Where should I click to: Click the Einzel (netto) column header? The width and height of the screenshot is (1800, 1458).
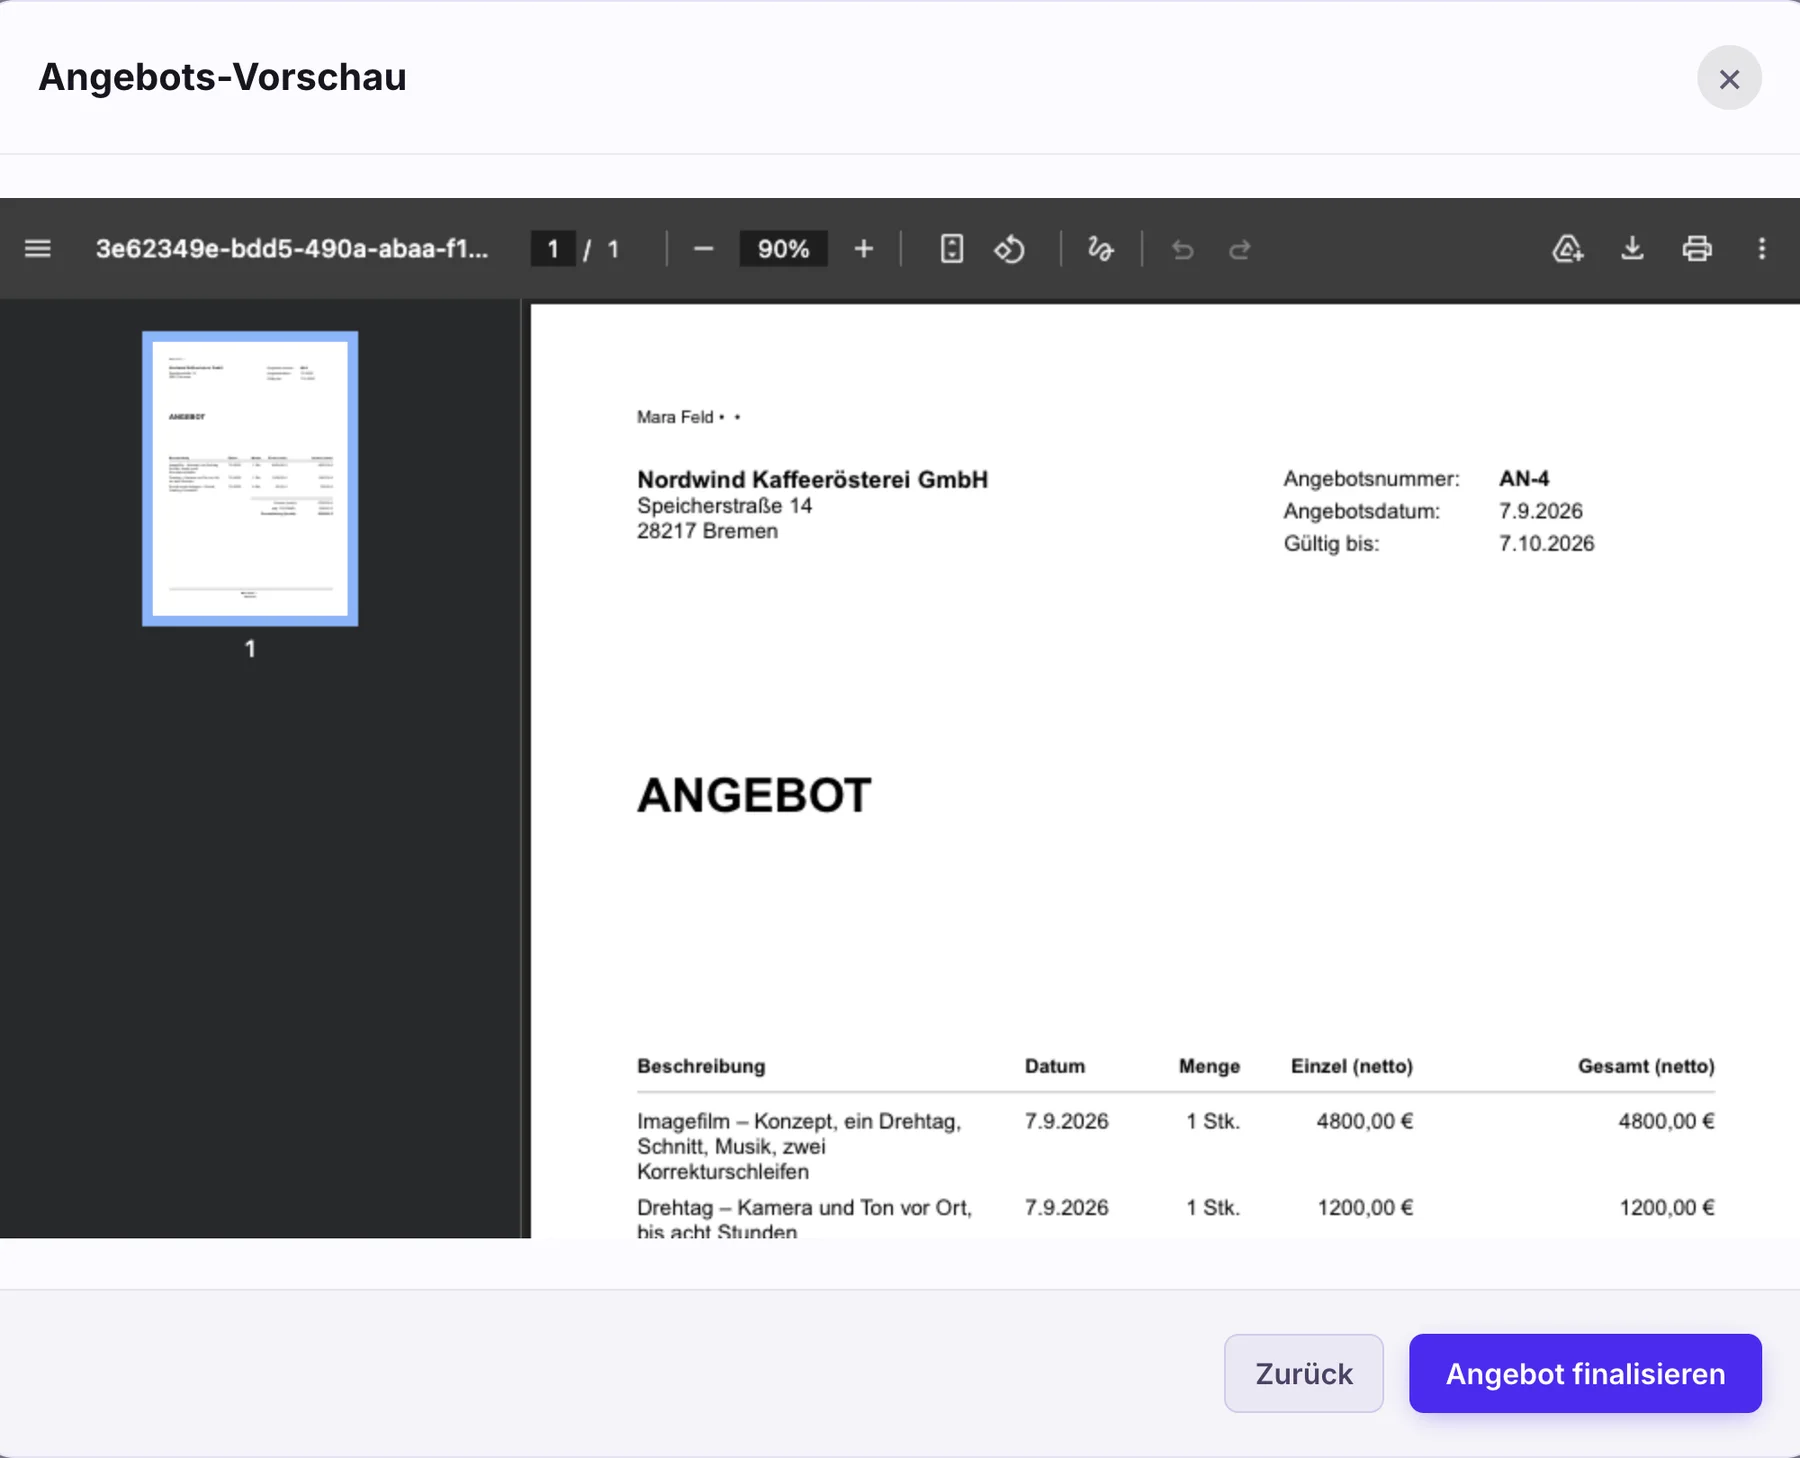pos(1351,1066)
